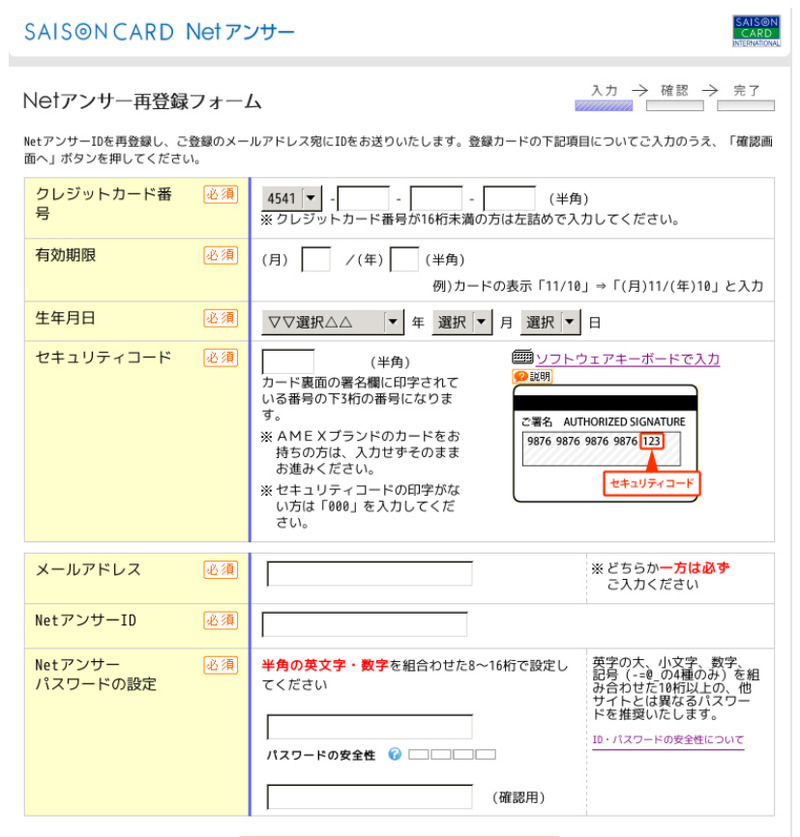
Task: Select the NetアンサーID input field
Action: point(364,624)
